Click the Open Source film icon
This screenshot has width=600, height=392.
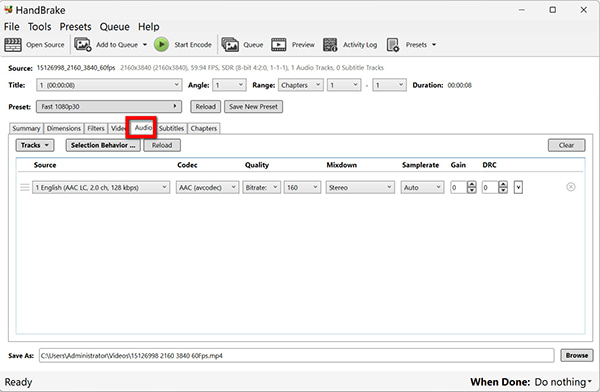13,45
